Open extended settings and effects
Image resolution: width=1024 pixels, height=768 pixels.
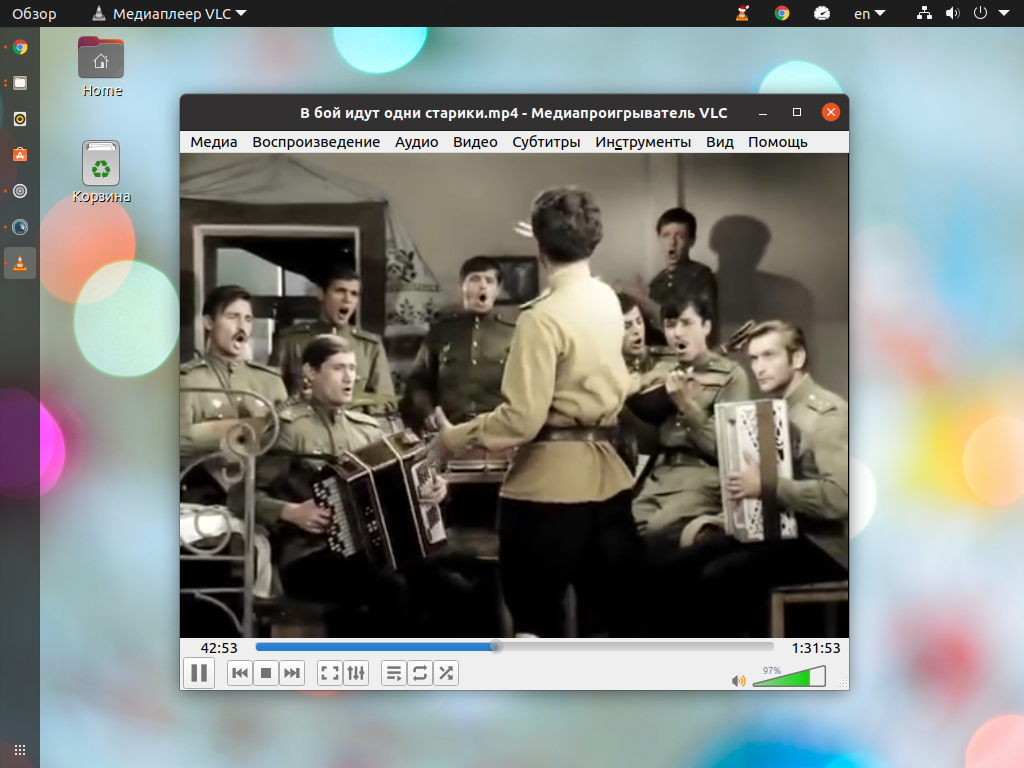coord(356,673)
